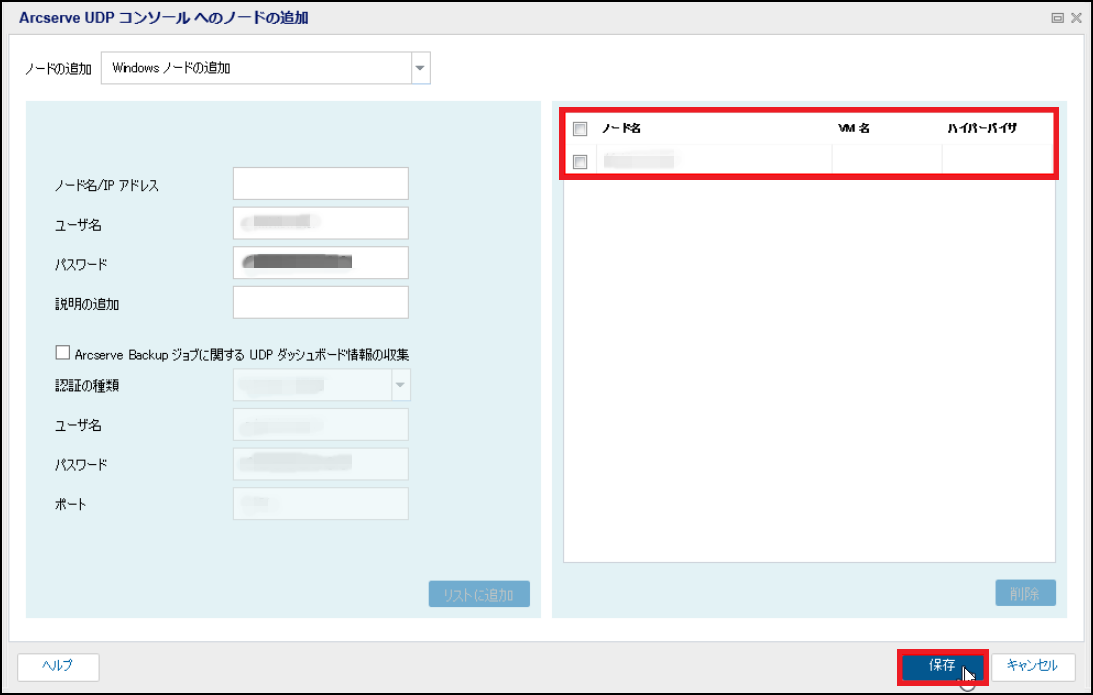Click the disabled lower ユーザ名 field

click(x=321, y=425)
